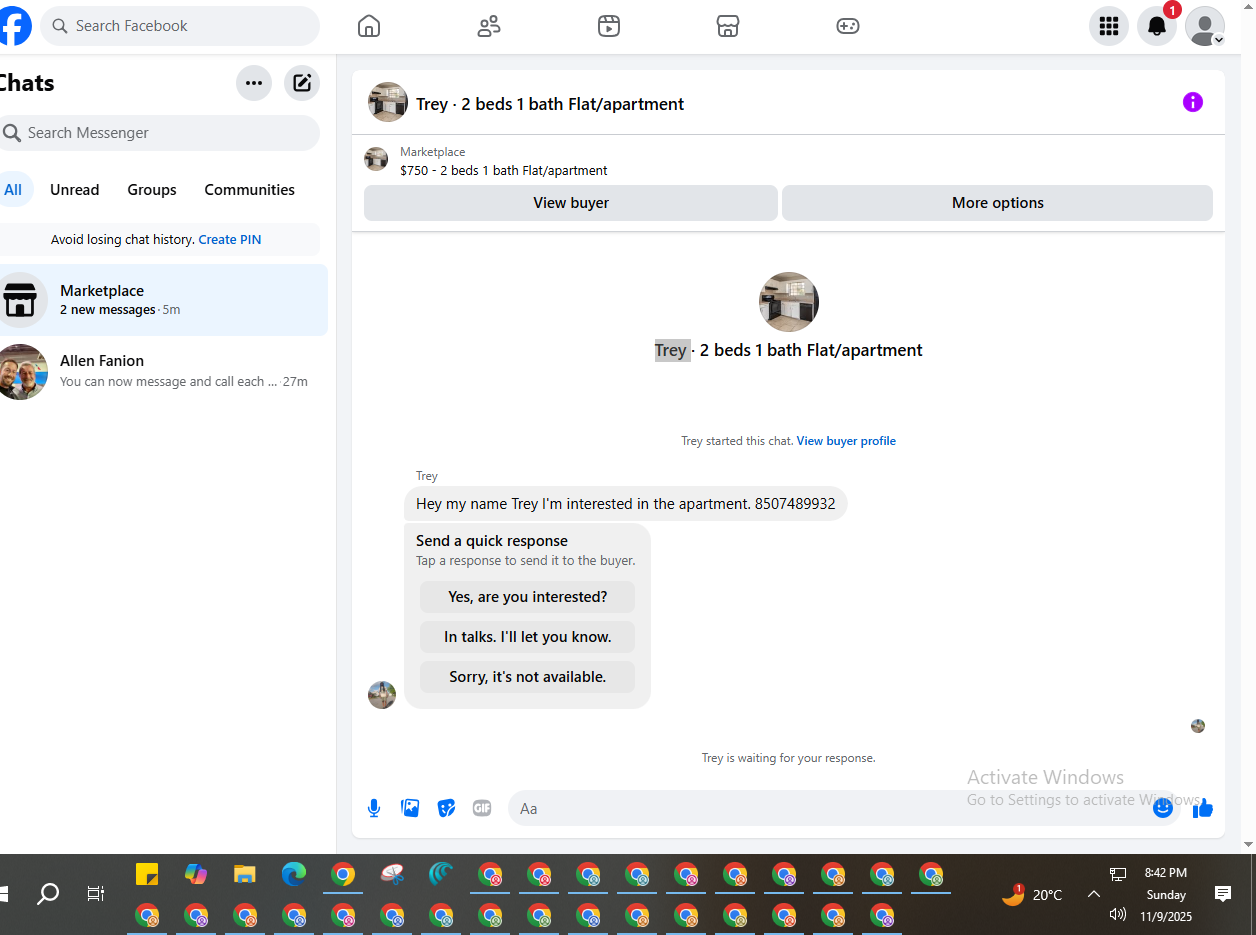This screenshot has height=935, width=1256.
Task: Open Copilot from the taskbar
Action: pos(196,874)
